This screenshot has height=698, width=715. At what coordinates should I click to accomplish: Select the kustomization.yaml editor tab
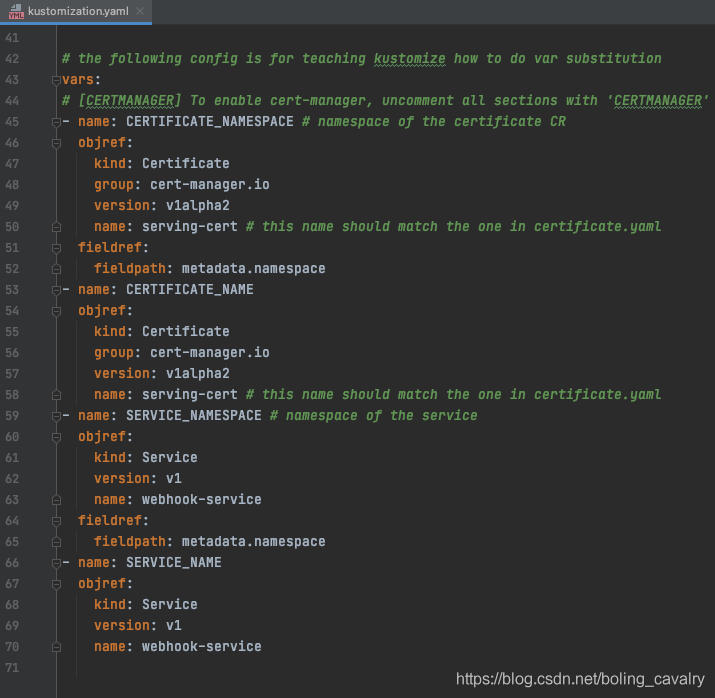[76, 11]
